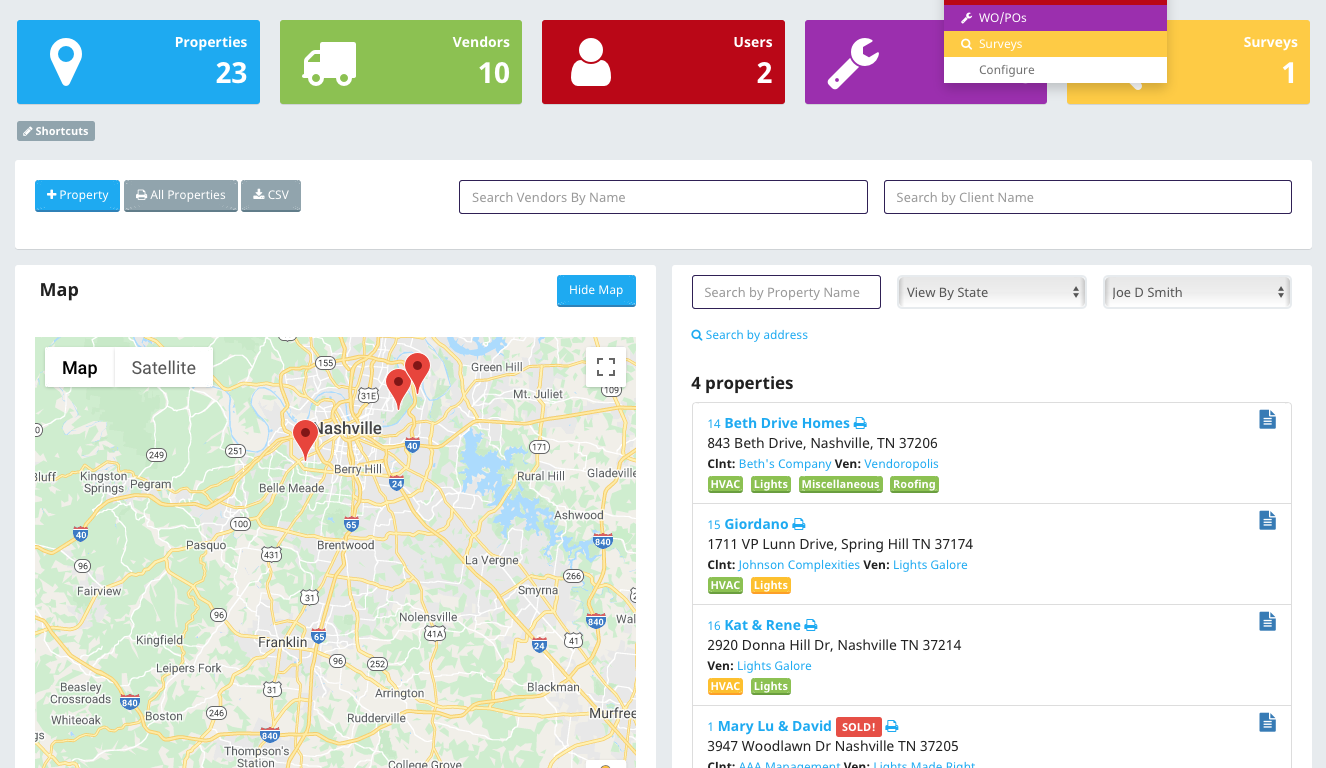Open Beth's Company client link
Image resolution: width=1326 pixels, height=768 pixels.
[x=785, y=464]
